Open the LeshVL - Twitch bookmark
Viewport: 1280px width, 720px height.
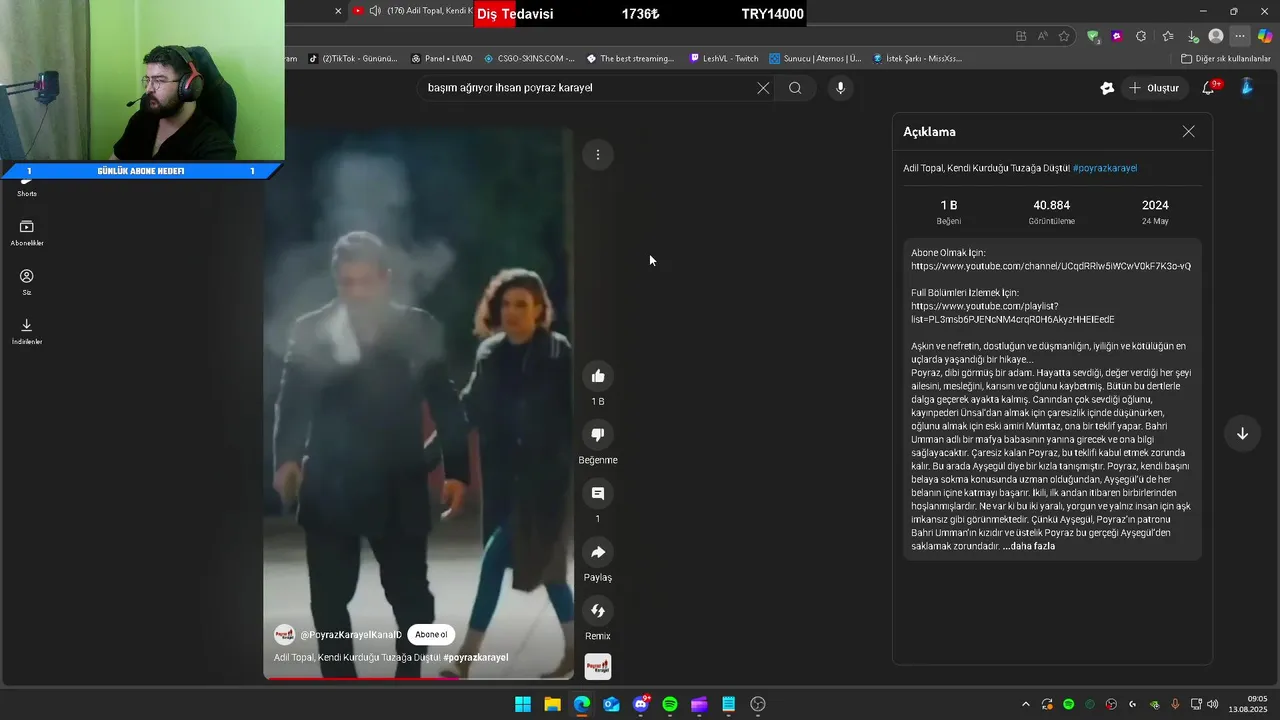pyautogui.click(x=725, y=59)
